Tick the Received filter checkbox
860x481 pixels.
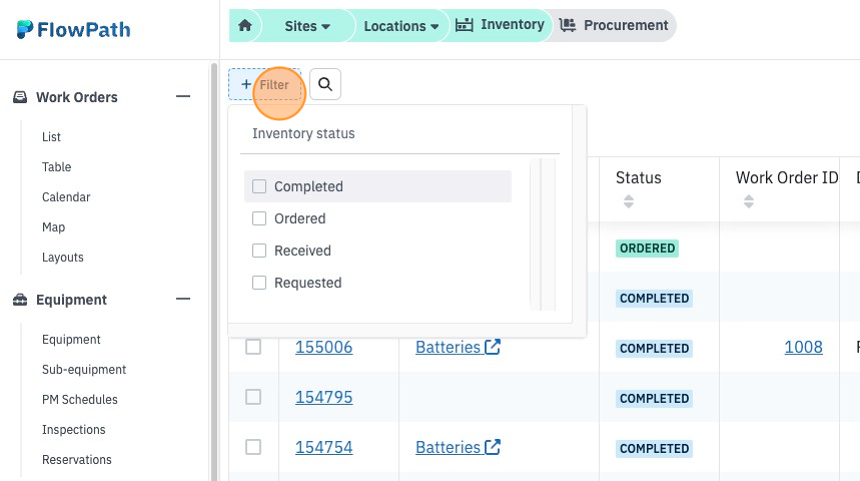pos(259,251)
